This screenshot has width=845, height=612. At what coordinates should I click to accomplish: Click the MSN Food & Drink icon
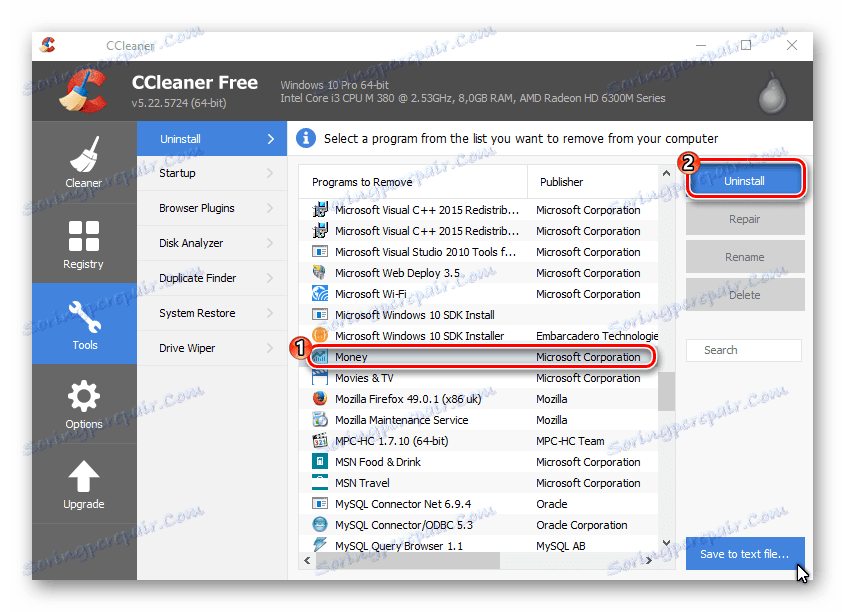320,462
